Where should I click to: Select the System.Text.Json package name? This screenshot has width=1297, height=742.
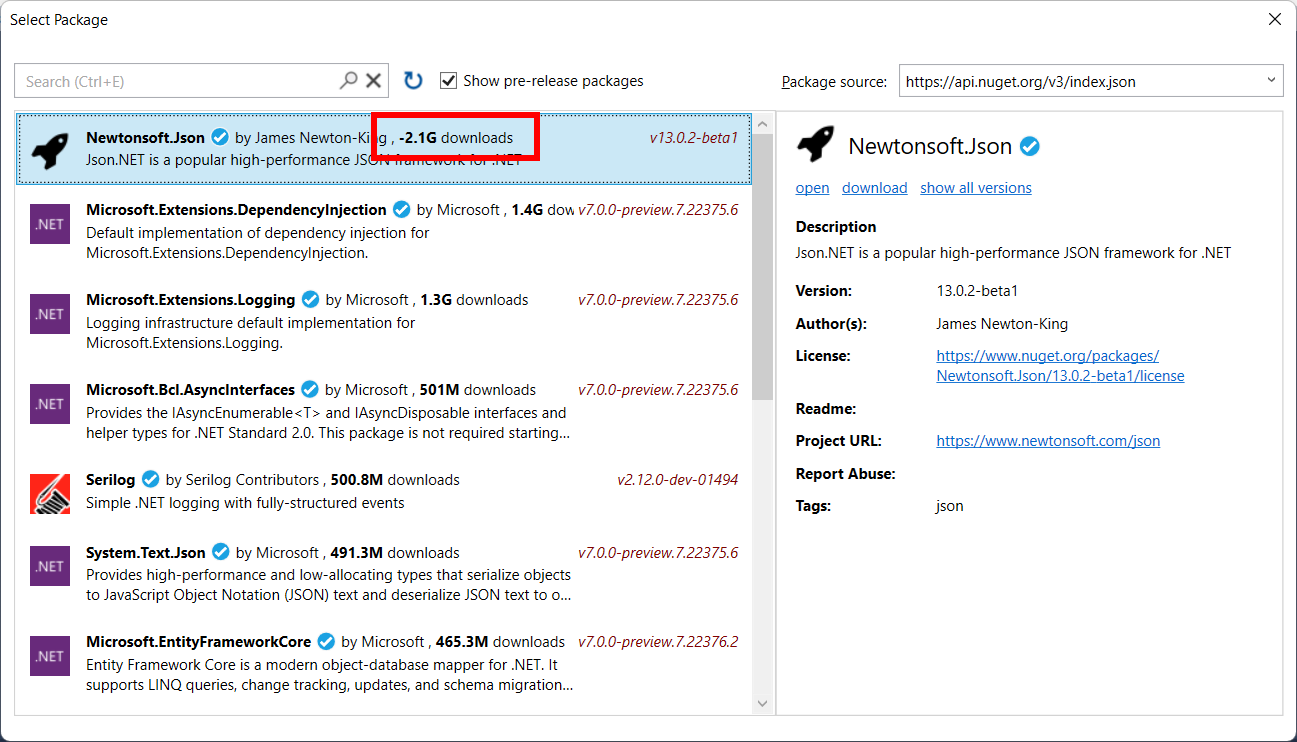click(x=146, y=552)
